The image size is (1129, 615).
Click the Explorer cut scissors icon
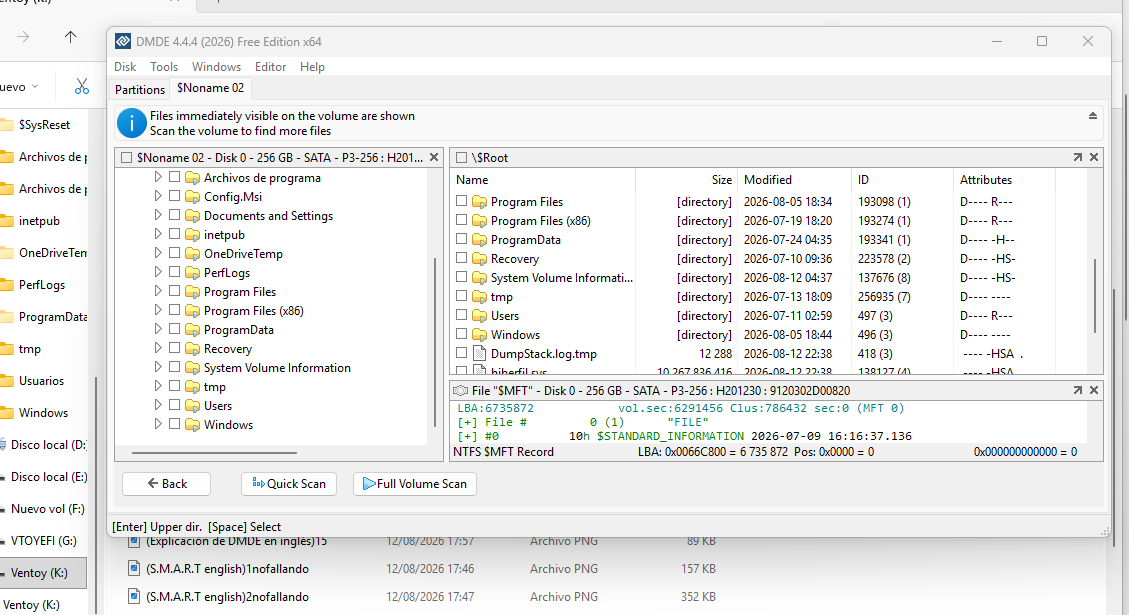tap(82, 87)
